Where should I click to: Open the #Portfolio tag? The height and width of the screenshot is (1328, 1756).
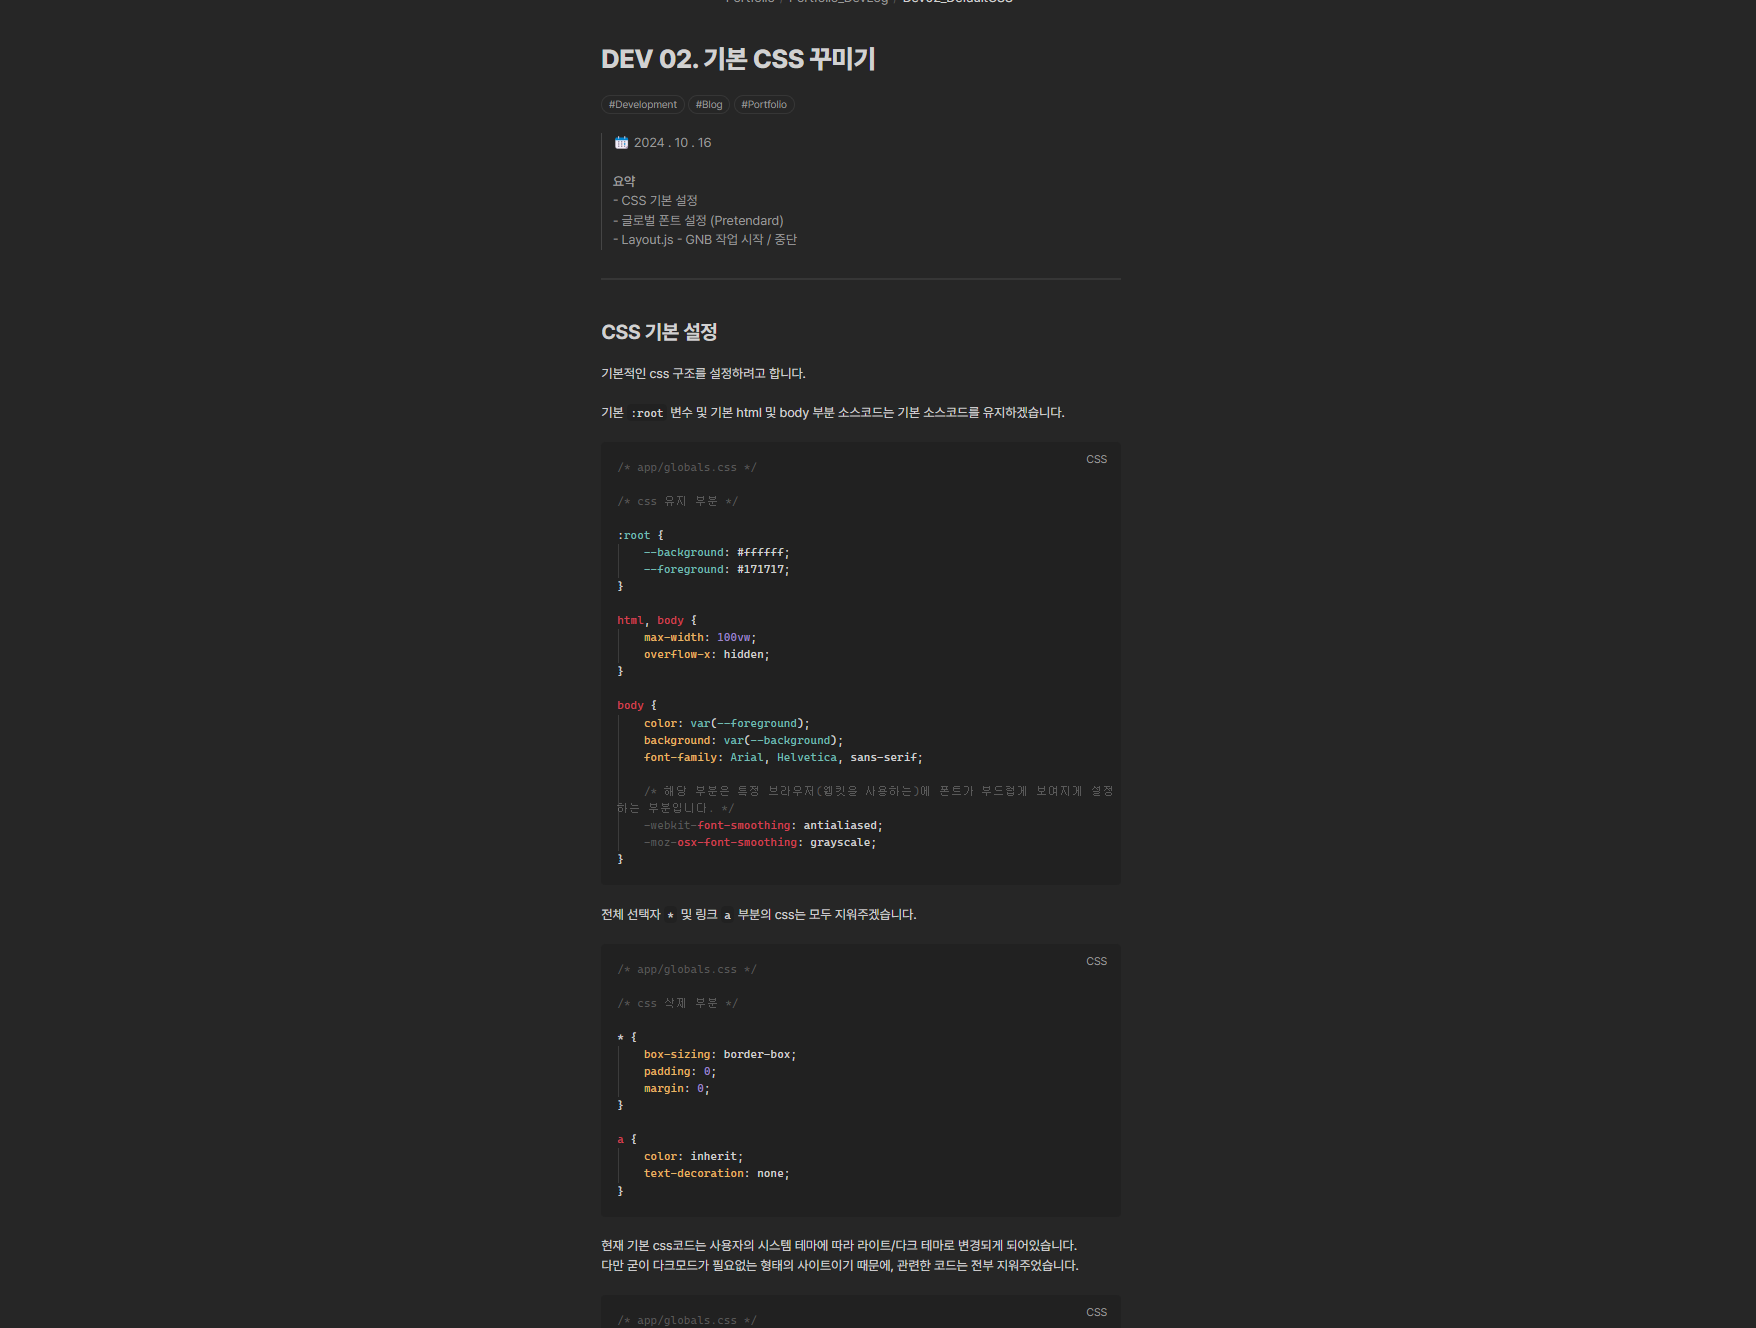click(x=764, y=105)
